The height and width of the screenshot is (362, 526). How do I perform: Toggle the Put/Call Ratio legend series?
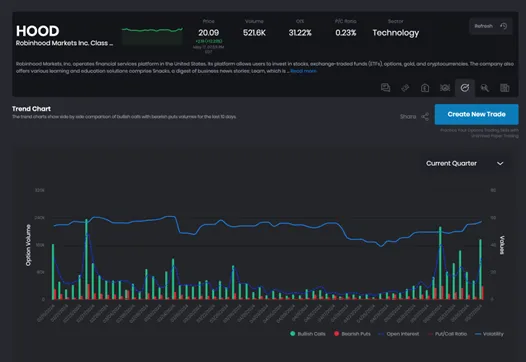coord(447,334)
